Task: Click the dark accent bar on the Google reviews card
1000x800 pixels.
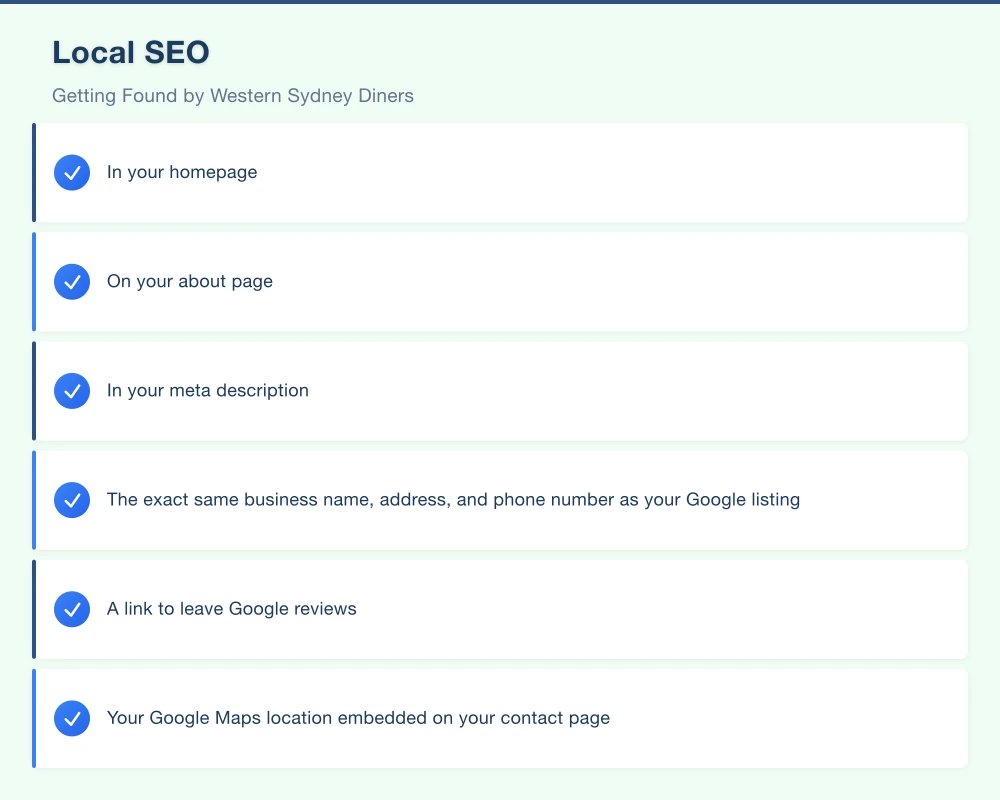Action: [x=34, y=608]
